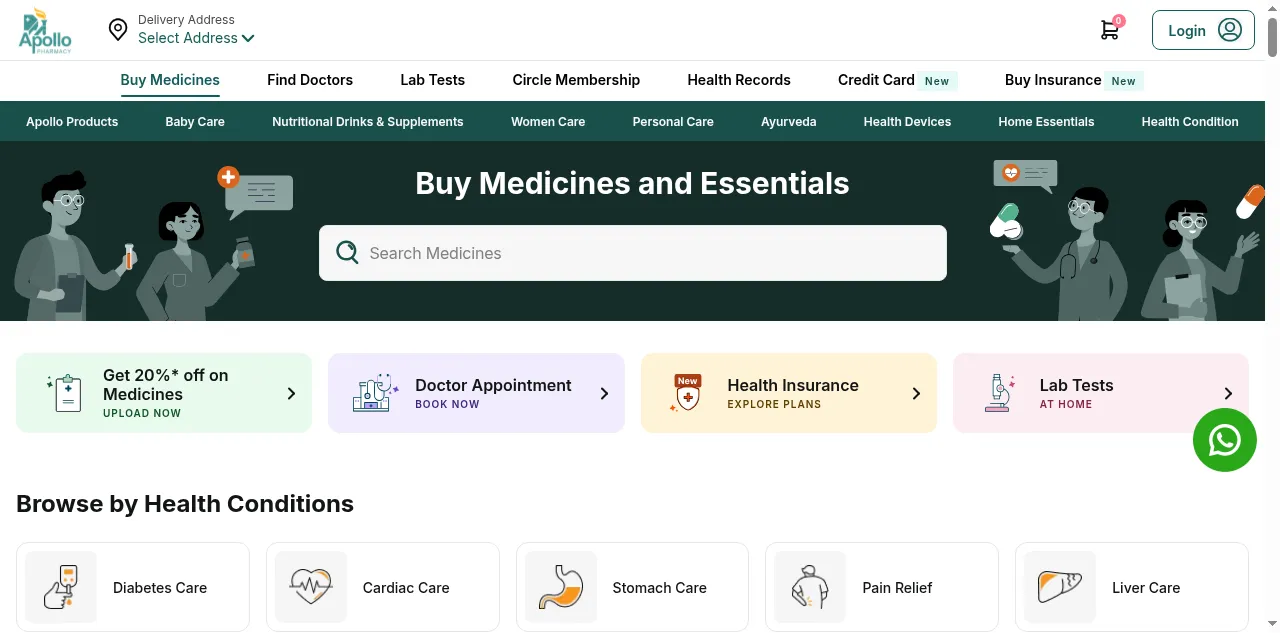Screen dimensions: 1280x633
Task: Click the New badge next to Buy Insurance
Action: tap(1124, 81)
